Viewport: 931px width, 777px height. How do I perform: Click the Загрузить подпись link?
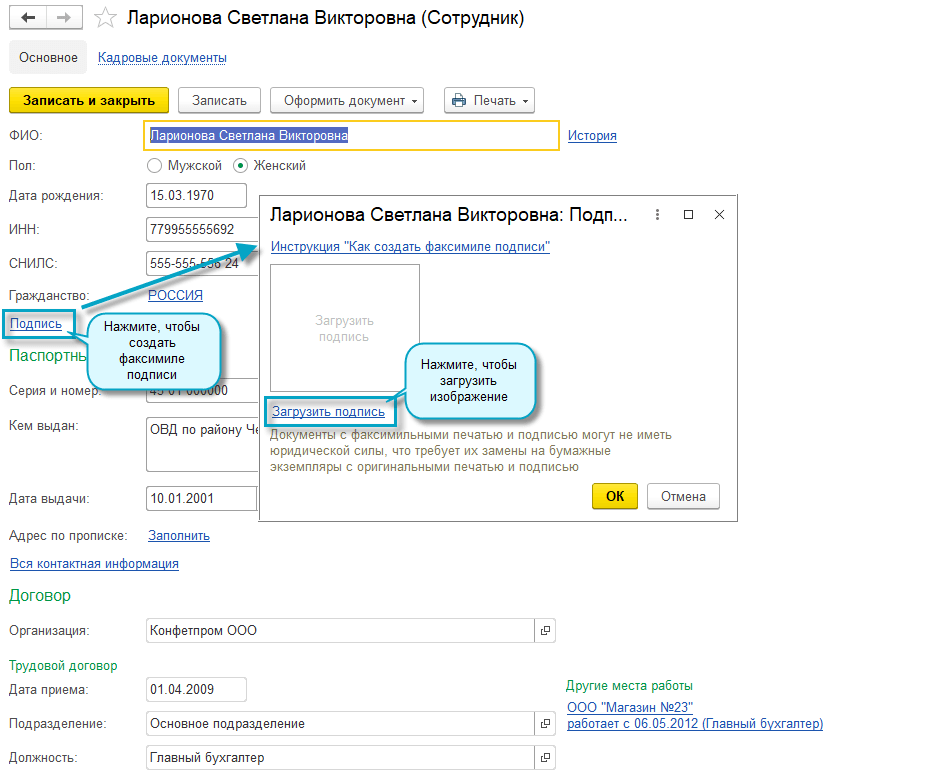pos(328,411)
